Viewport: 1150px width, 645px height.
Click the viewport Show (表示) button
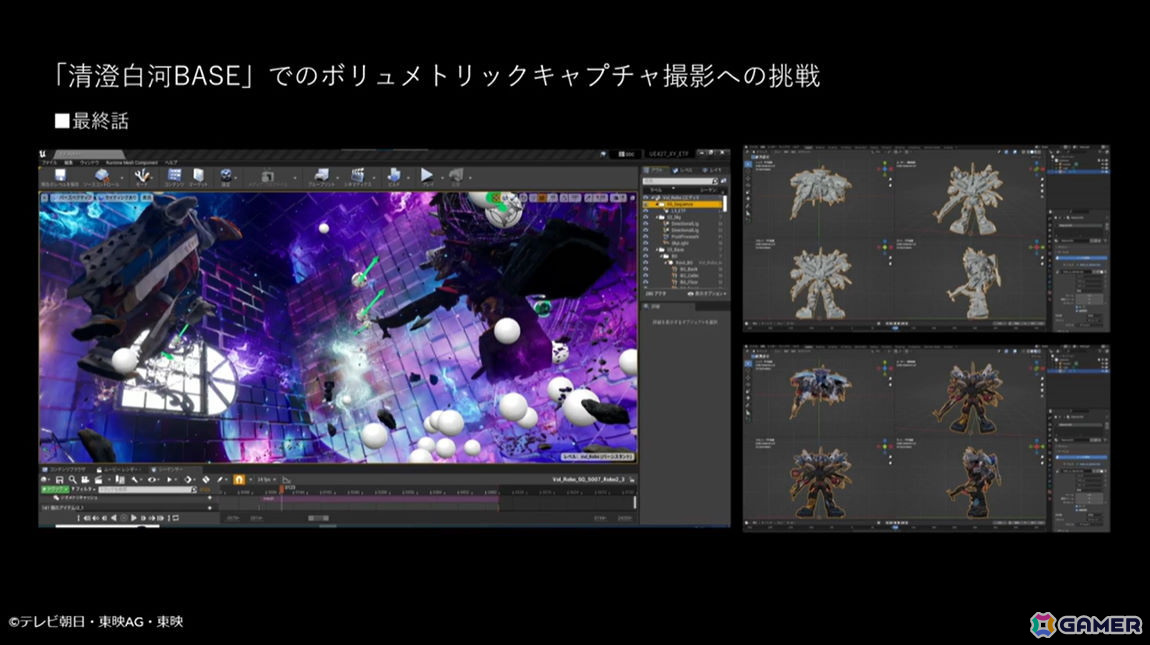coord(147,198)
